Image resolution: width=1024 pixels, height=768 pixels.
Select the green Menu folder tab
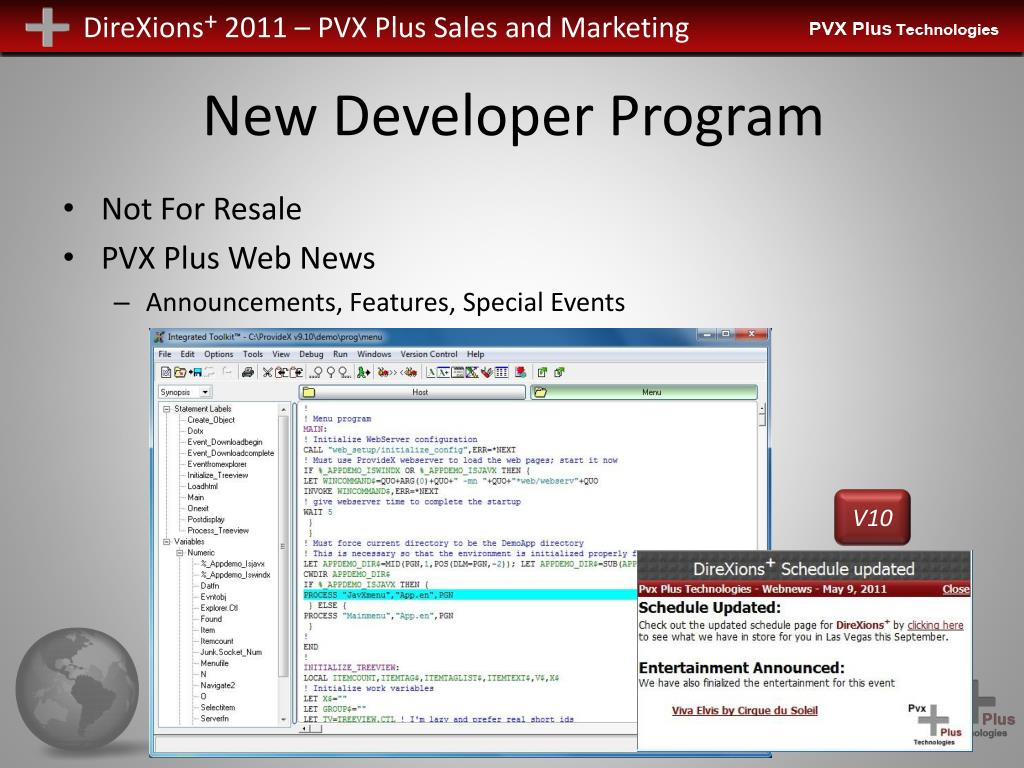644,392
